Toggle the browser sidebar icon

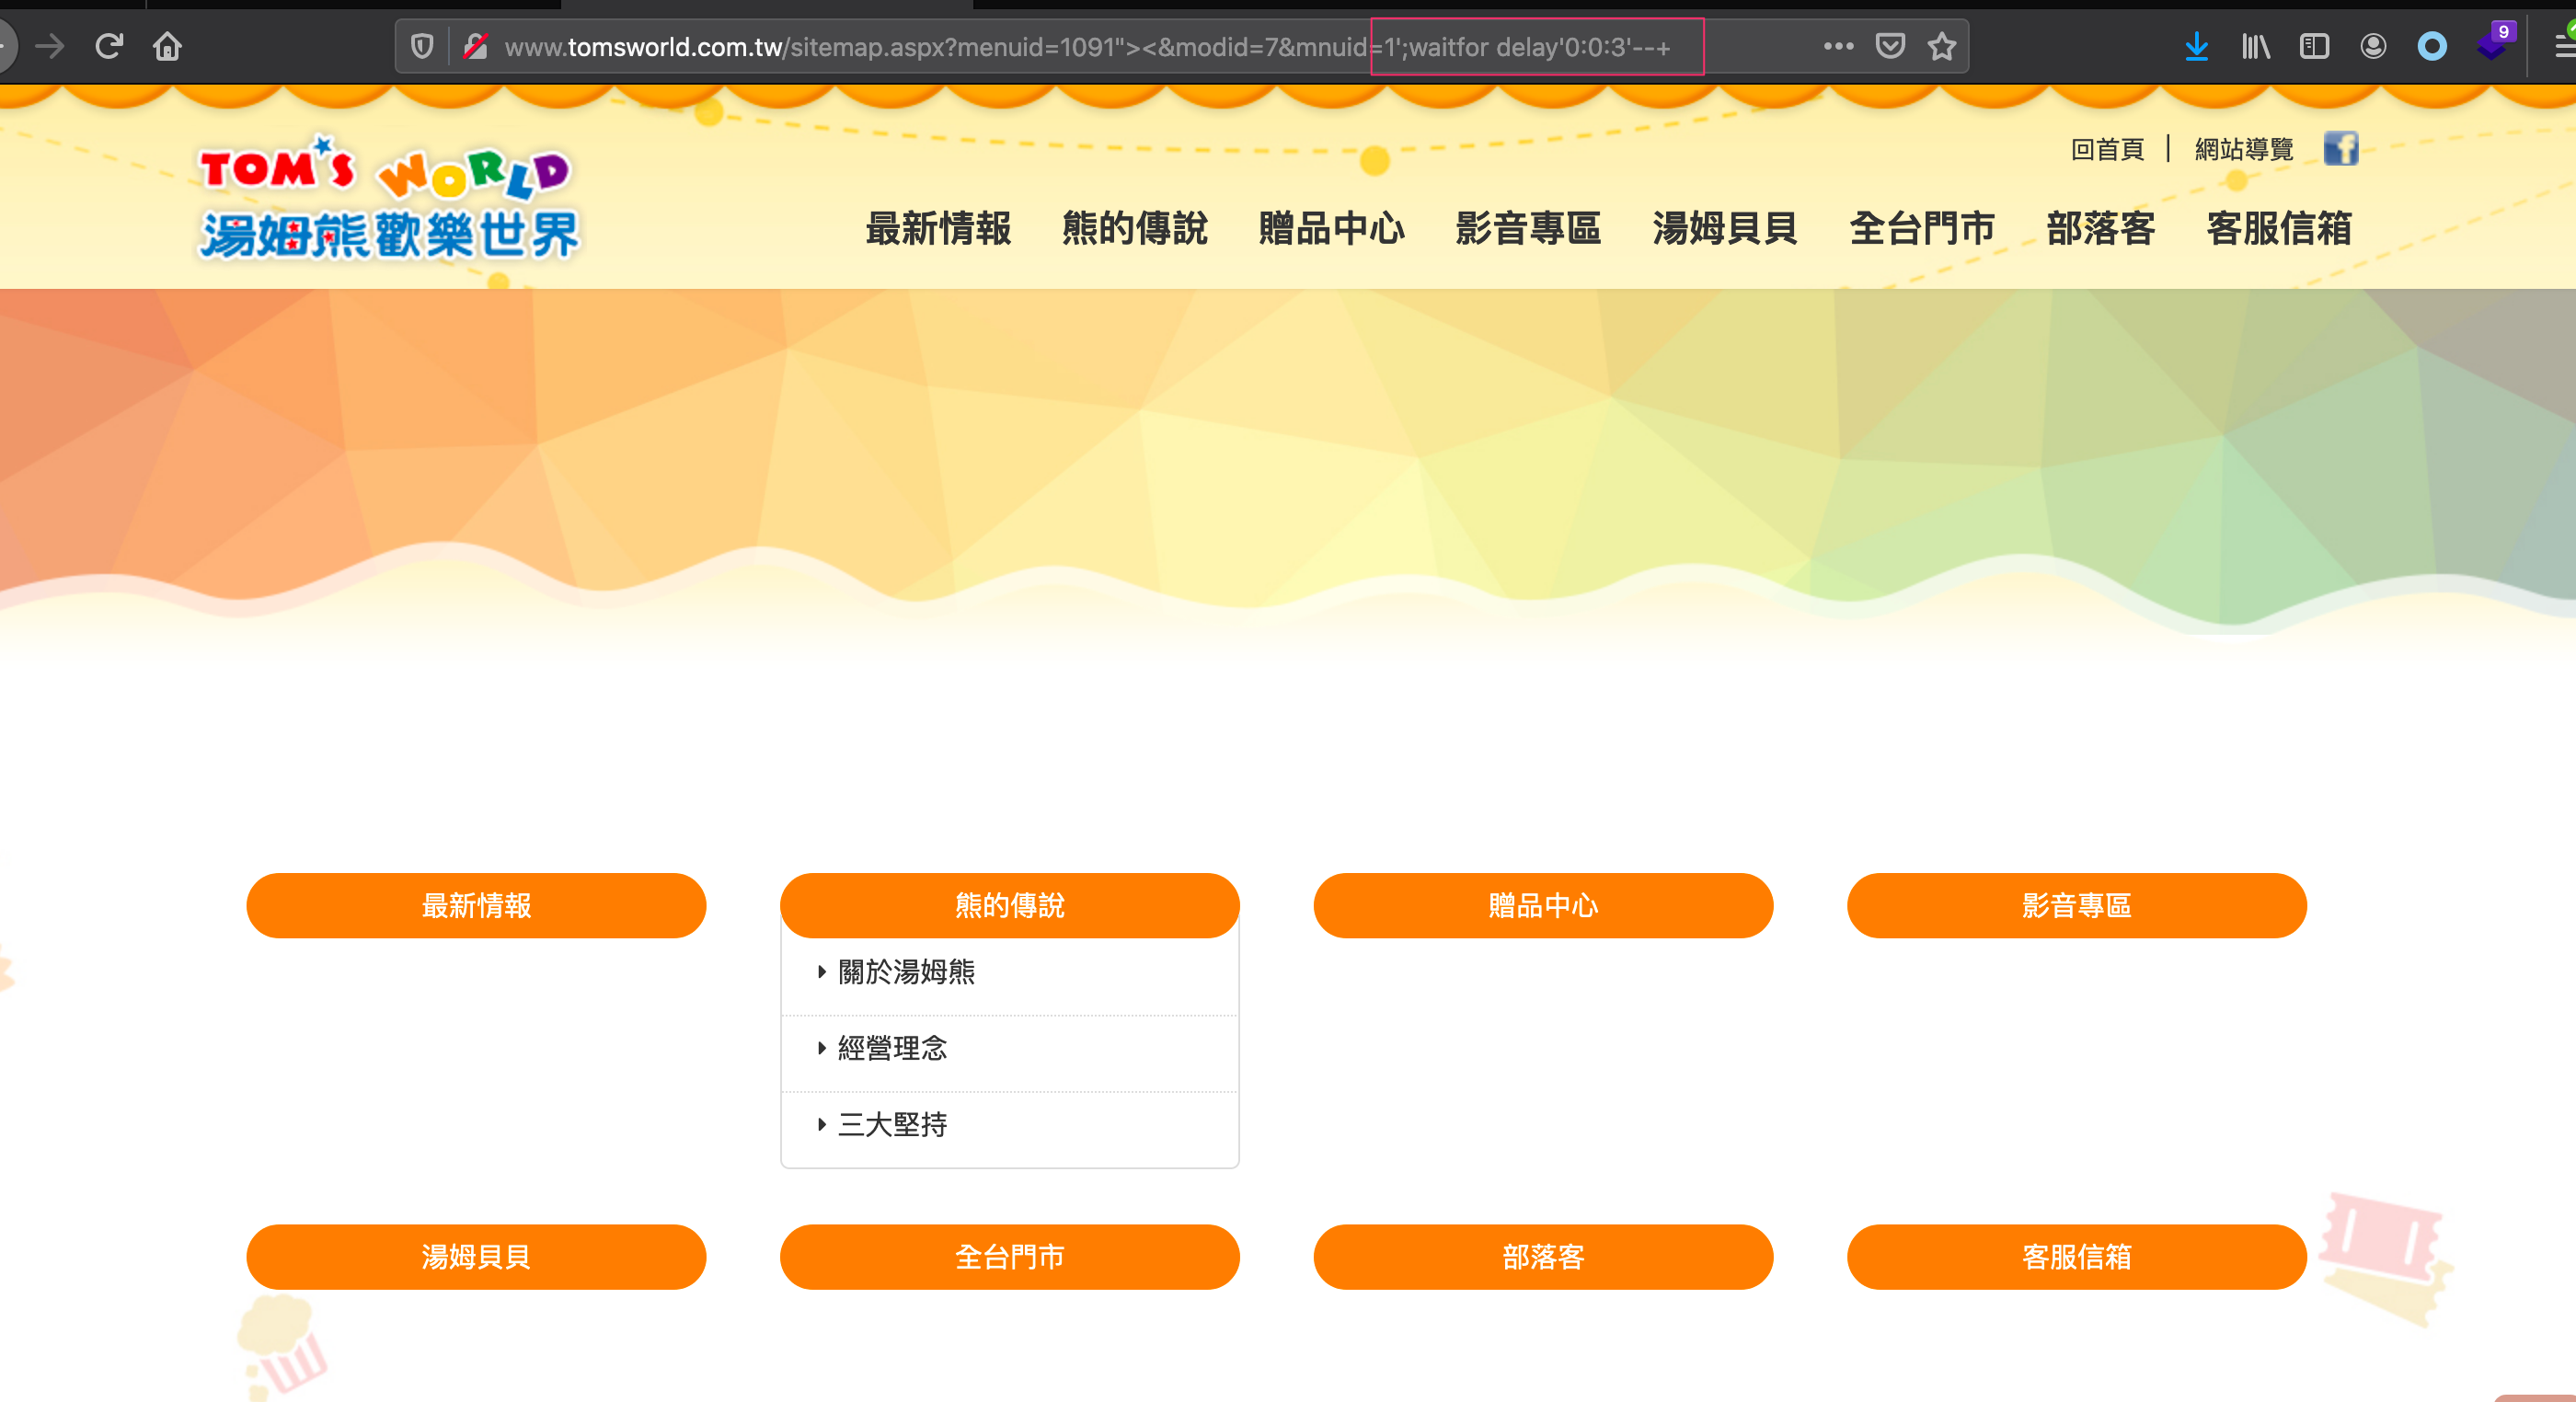point(2314,46)
